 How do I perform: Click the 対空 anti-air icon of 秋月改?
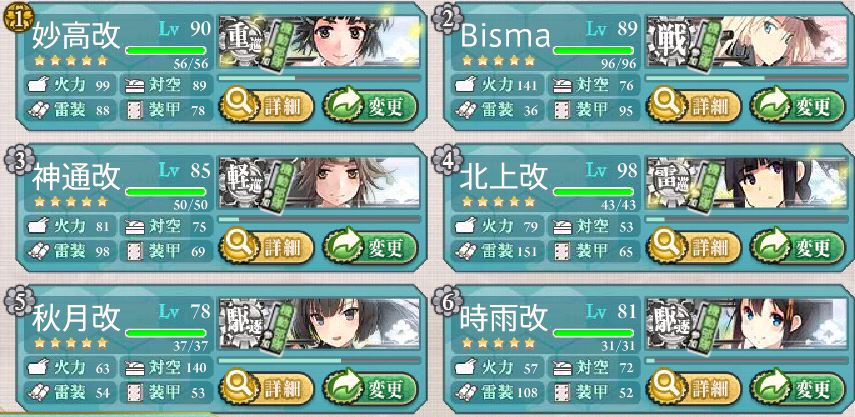point(135,367)
